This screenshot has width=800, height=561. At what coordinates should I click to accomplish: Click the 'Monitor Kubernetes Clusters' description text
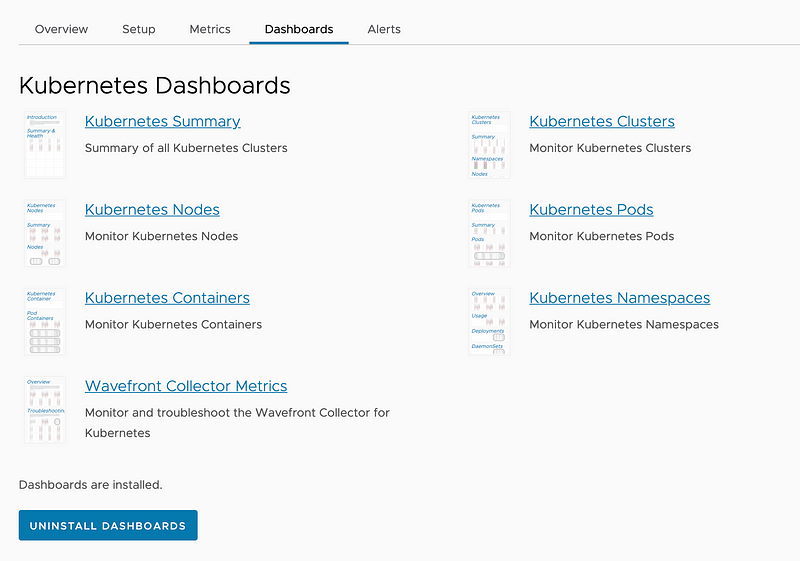[610, 148]
